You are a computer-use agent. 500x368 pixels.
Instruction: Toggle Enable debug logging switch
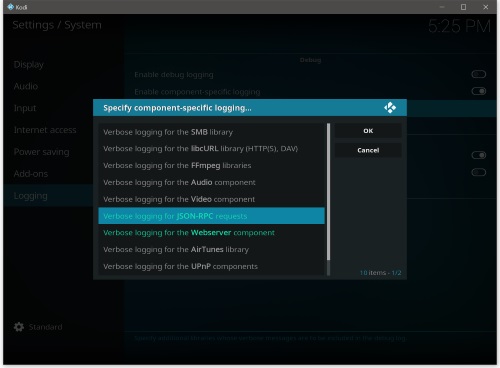(x=478, y=74)
